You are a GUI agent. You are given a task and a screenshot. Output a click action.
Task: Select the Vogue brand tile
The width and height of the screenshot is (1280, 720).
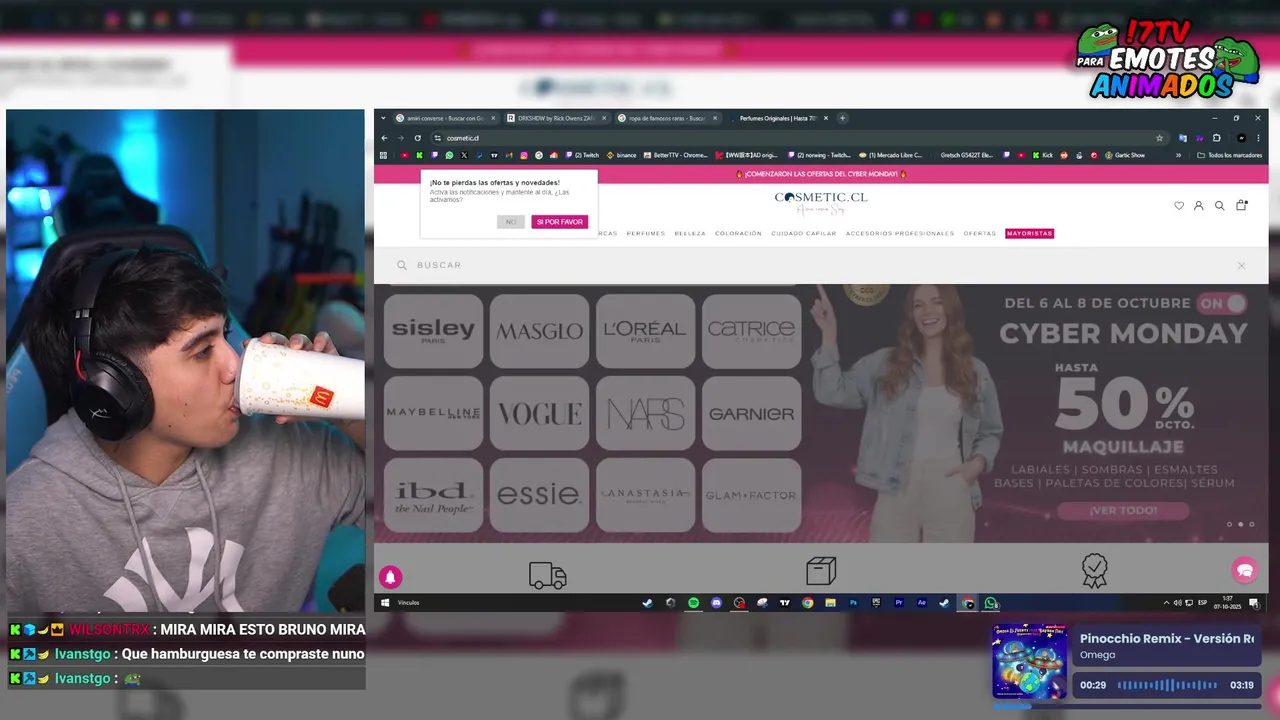point(539,413)
